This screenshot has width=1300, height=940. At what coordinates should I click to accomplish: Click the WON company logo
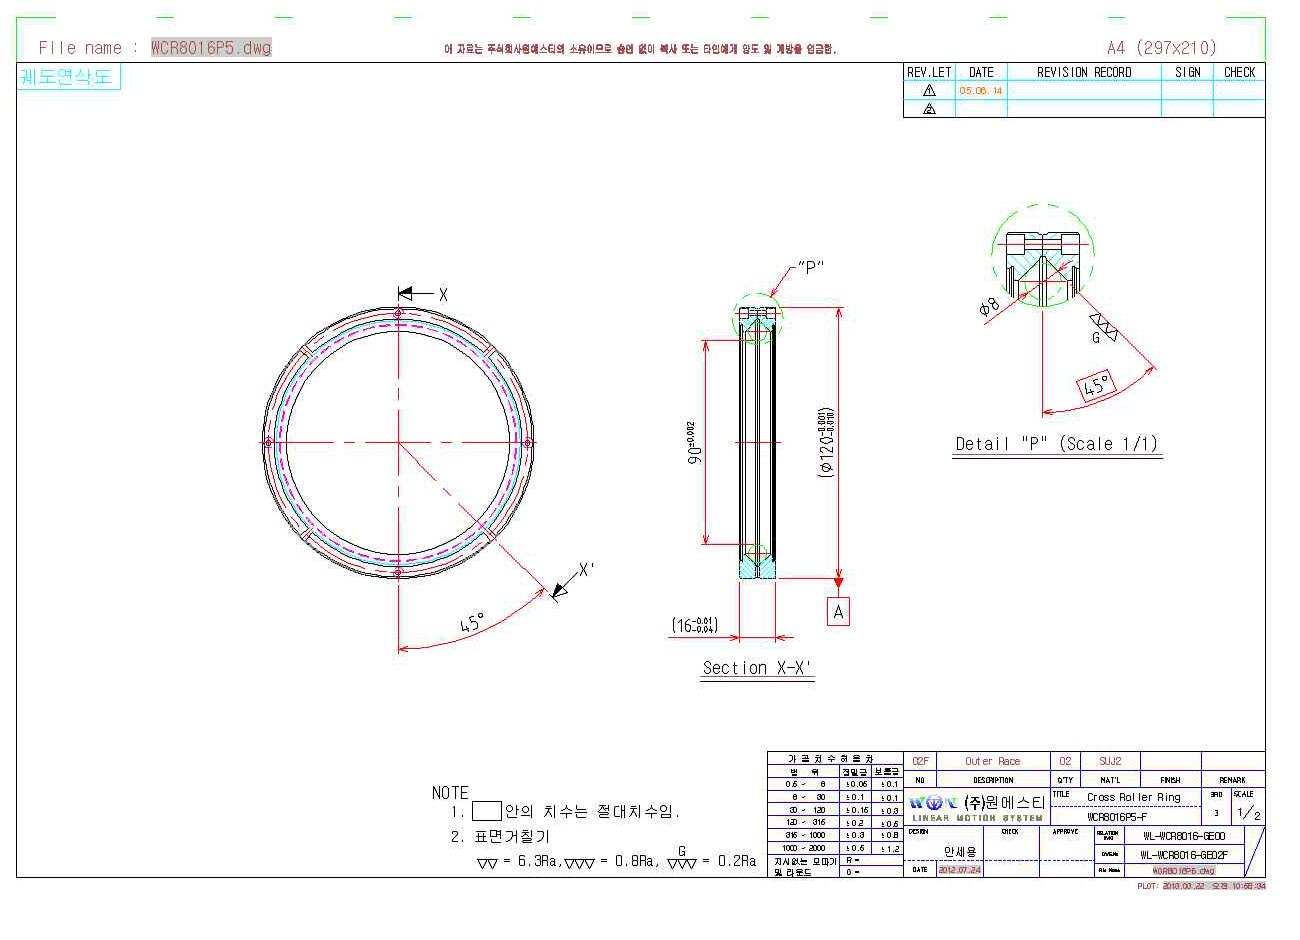933,802
